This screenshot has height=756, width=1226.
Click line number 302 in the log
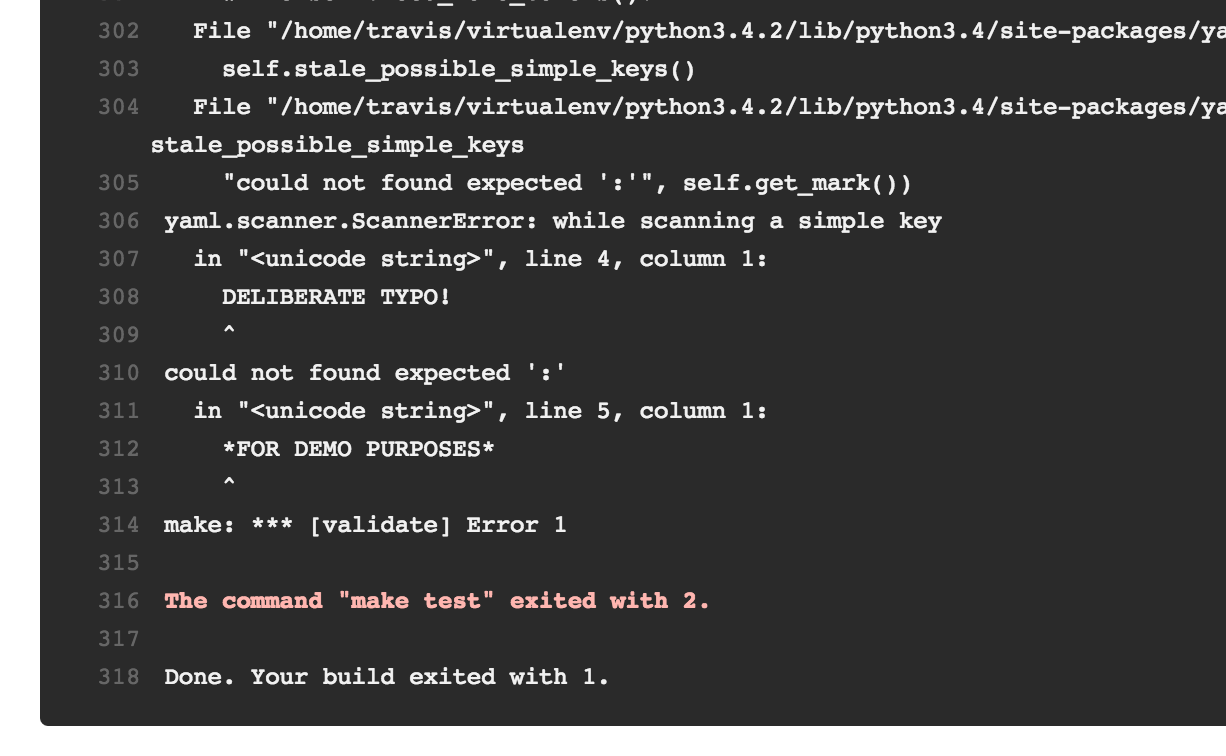point(119,32)
